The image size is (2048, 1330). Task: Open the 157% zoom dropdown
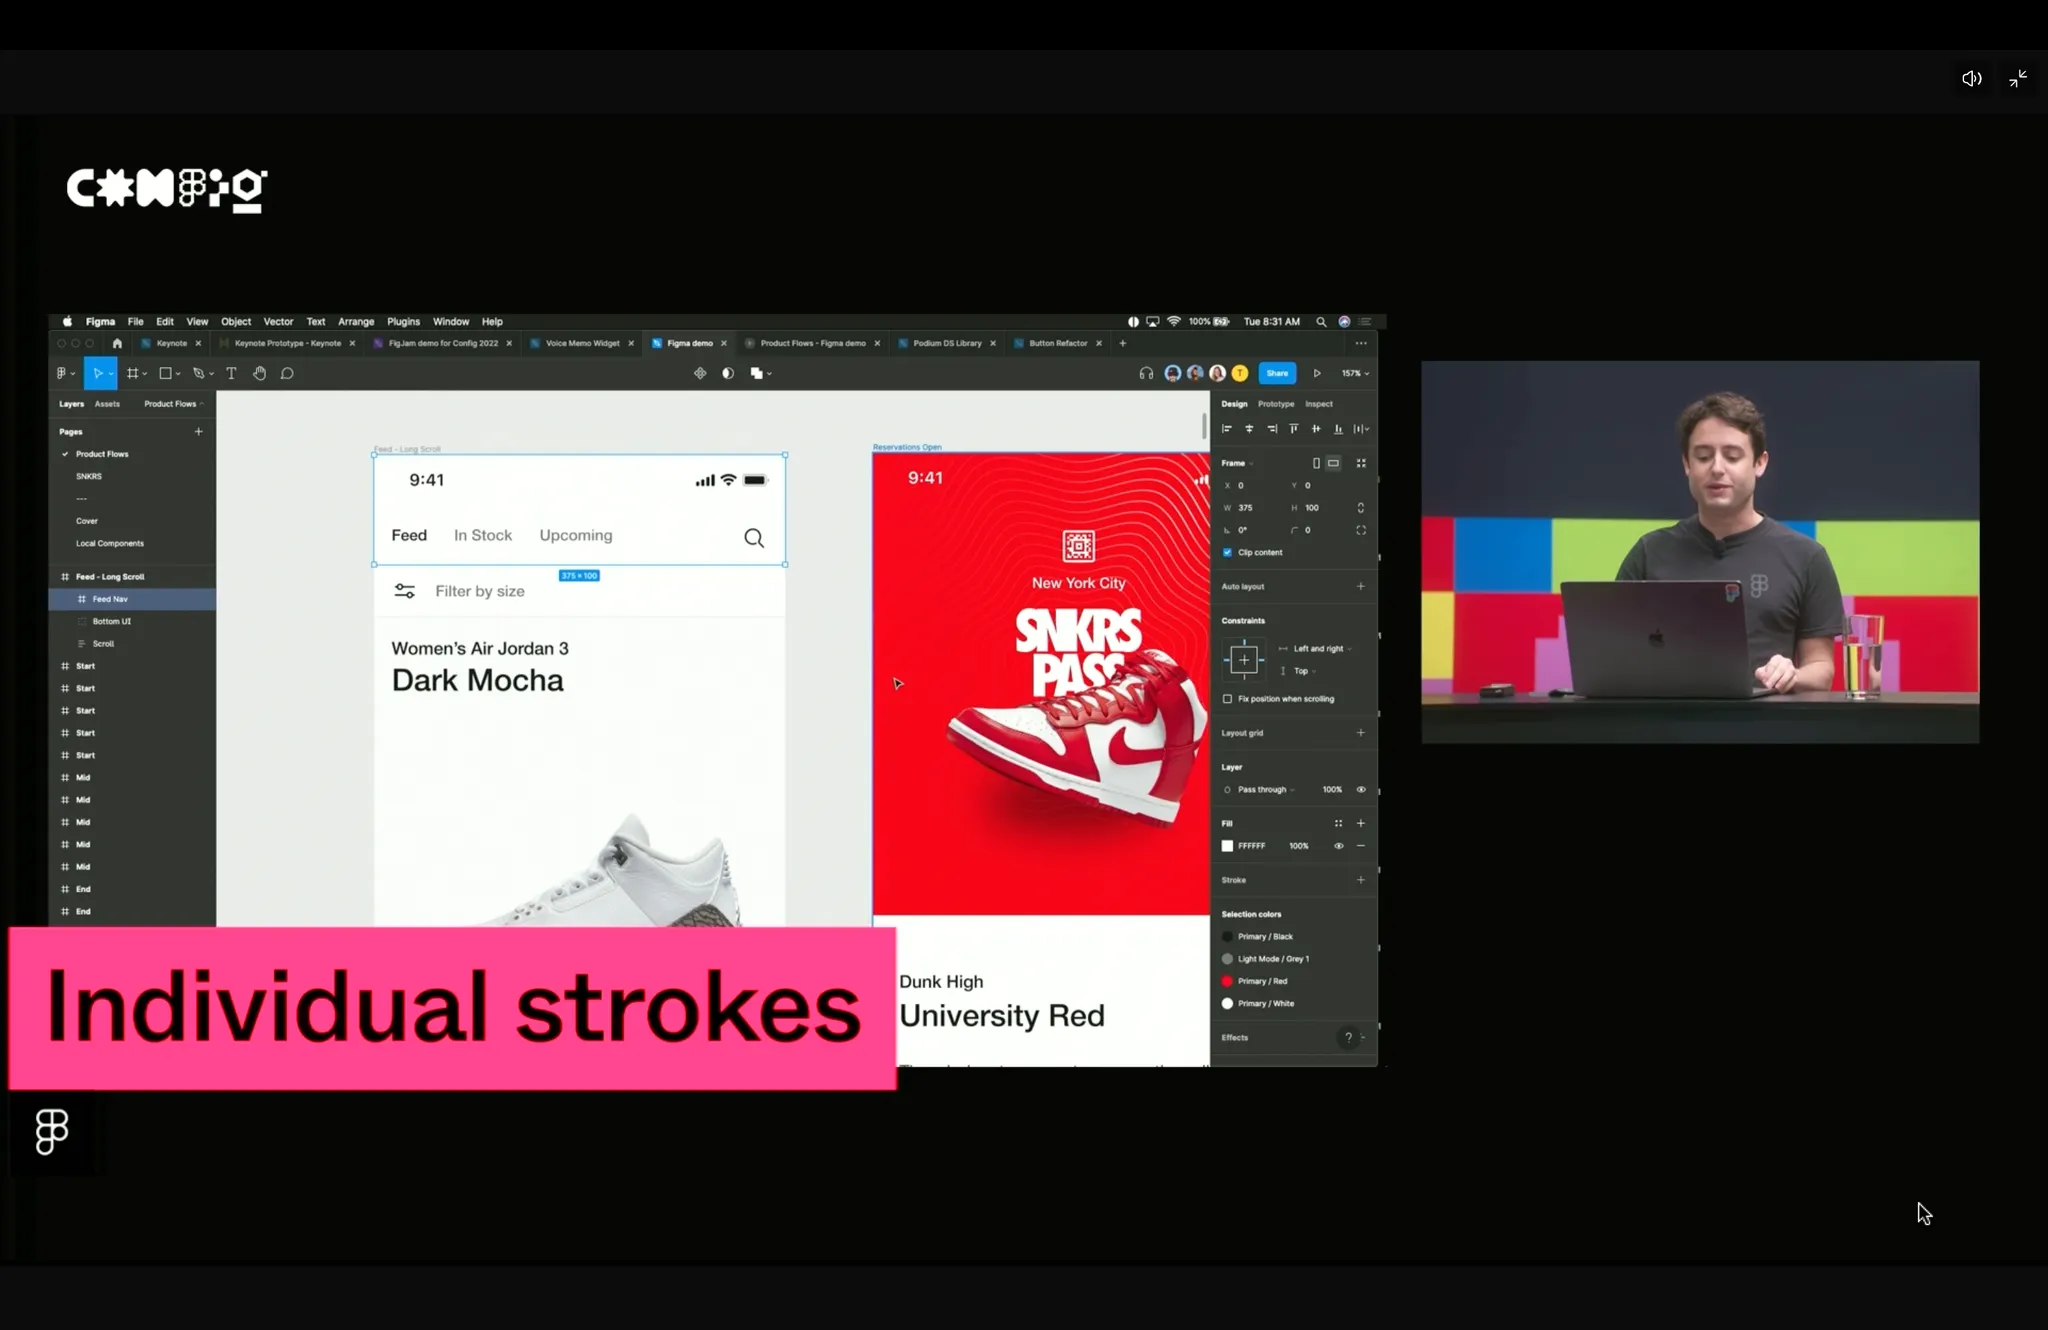point(1355,373)
